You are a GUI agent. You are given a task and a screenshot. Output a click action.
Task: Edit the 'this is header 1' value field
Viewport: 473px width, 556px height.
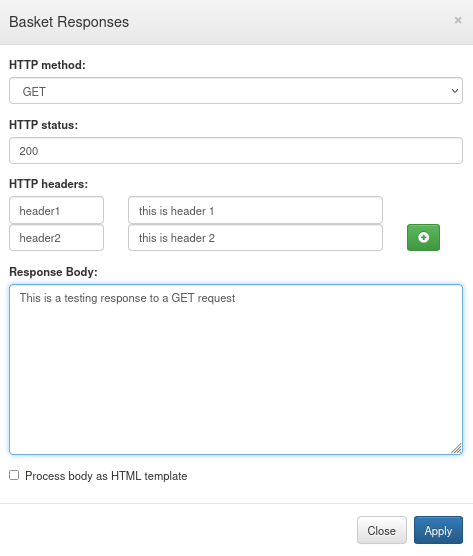255,210
